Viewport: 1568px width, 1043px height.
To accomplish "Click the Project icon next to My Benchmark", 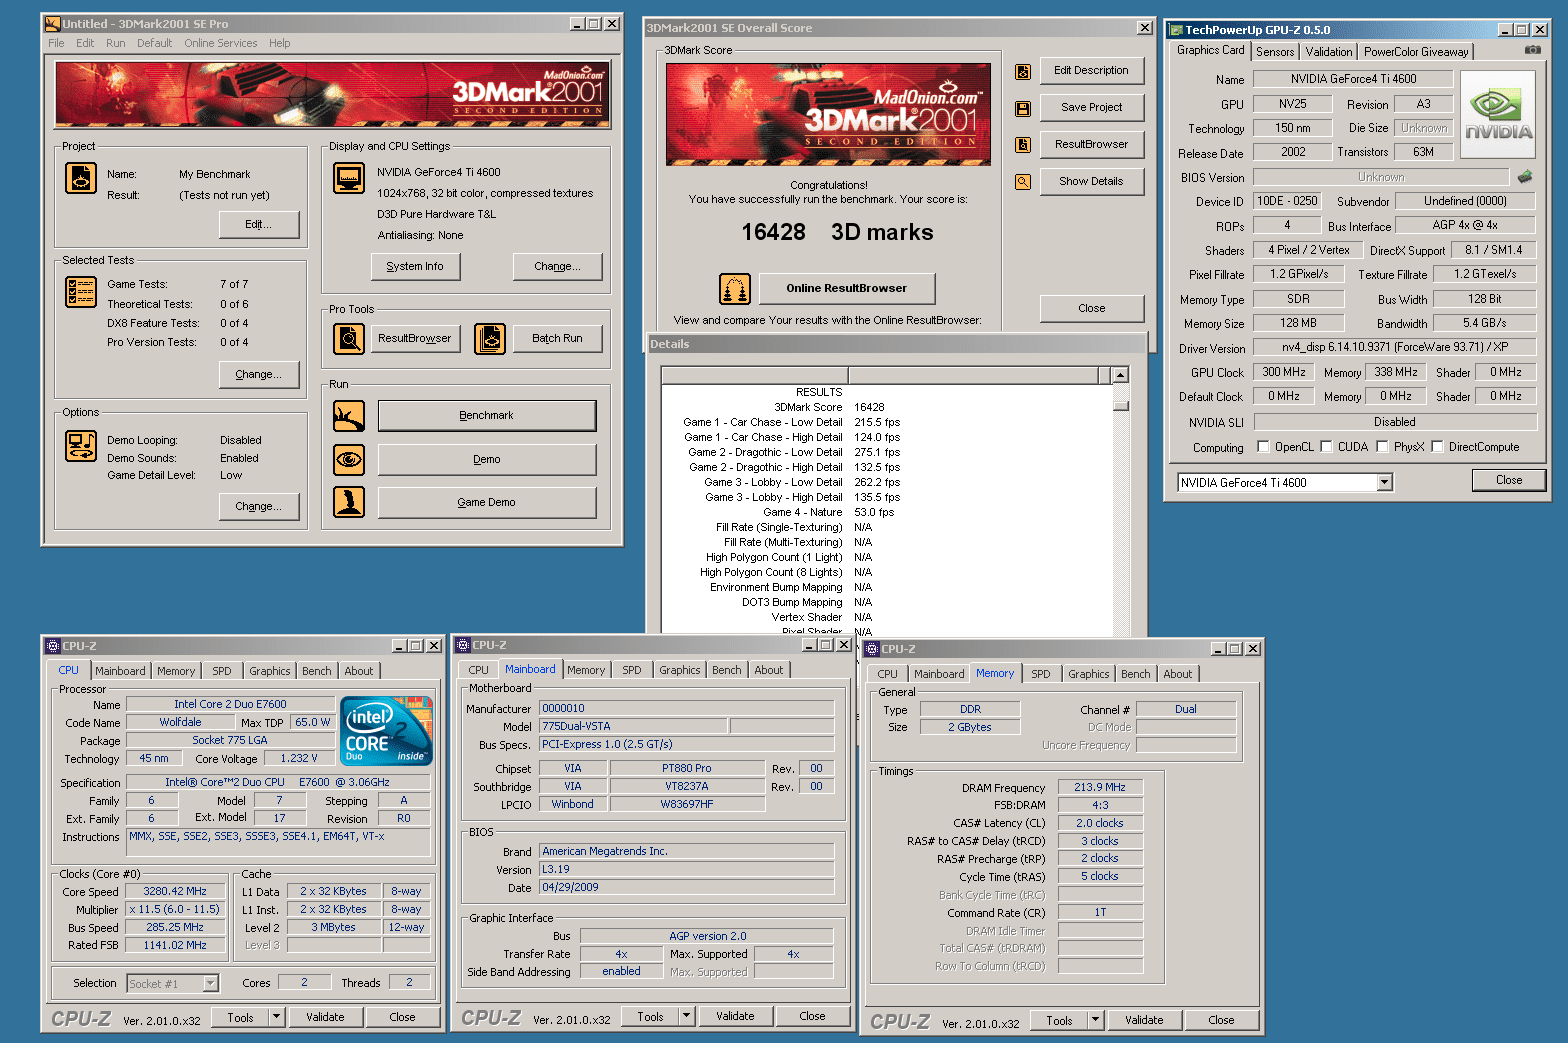I will [80, 178].
